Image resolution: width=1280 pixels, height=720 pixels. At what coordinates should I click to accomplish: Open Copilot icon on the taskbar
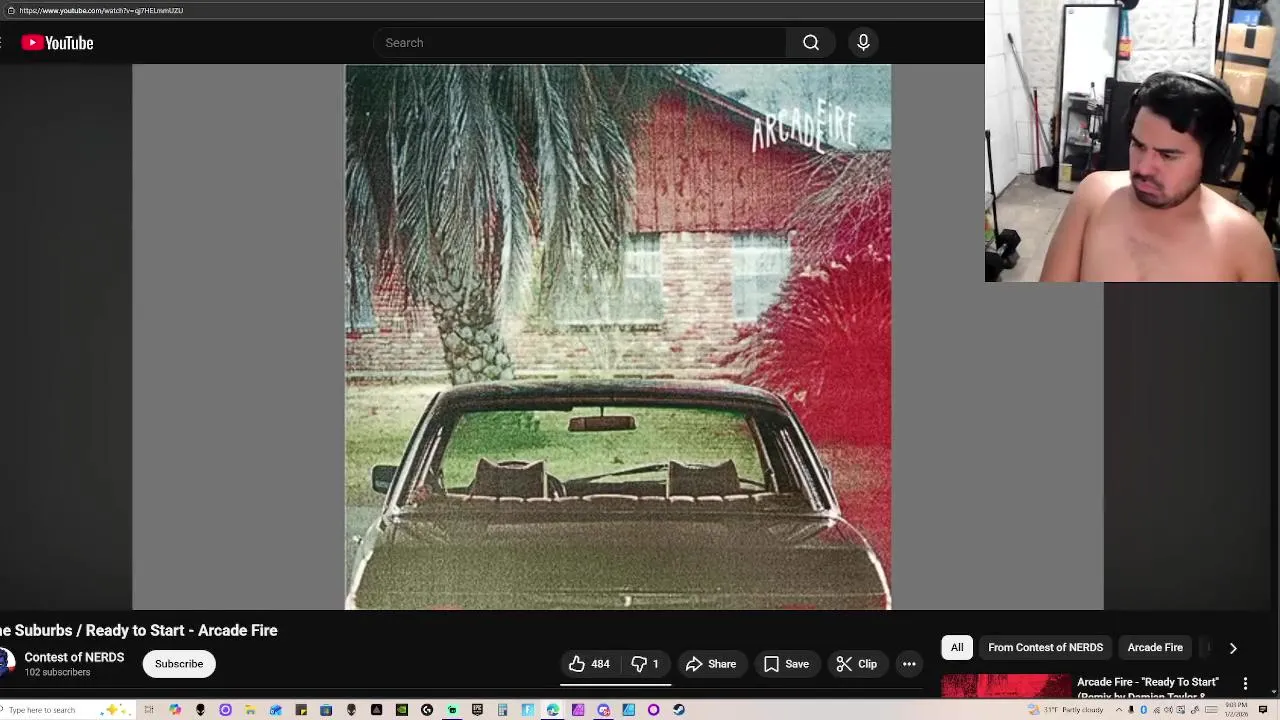tap(175, 710)
